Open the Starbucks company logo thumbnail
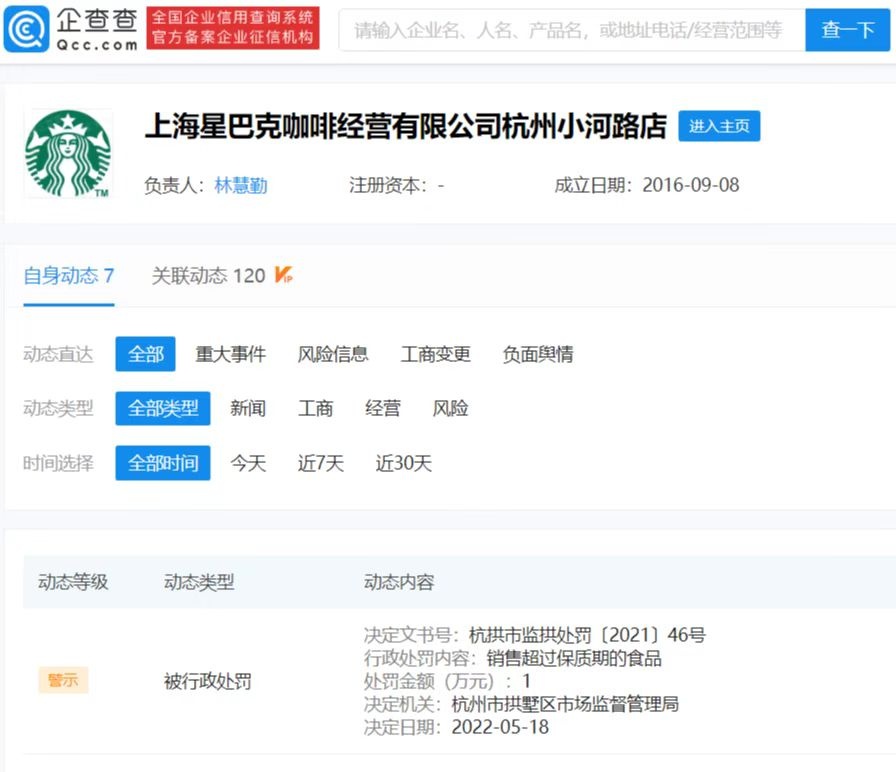Image resolution: width=896 pixels, height=772 pixels. (x=68, y=154)
